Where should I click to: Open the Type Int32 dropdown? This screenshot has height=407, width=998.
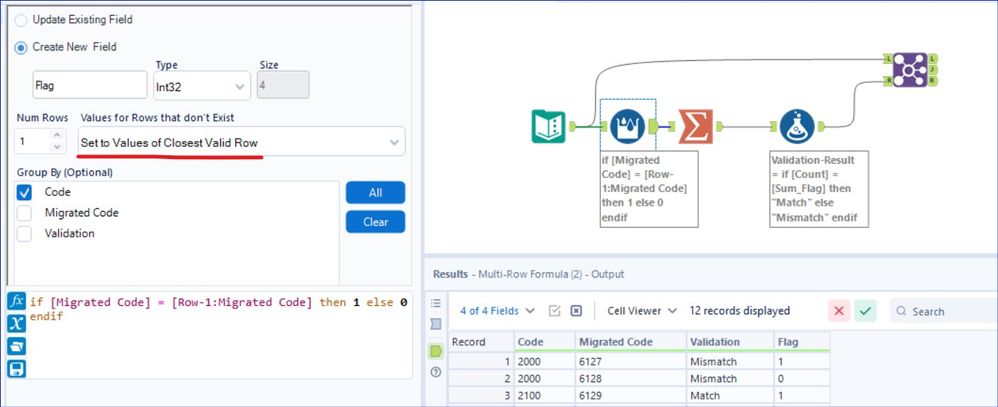point(202,86)
